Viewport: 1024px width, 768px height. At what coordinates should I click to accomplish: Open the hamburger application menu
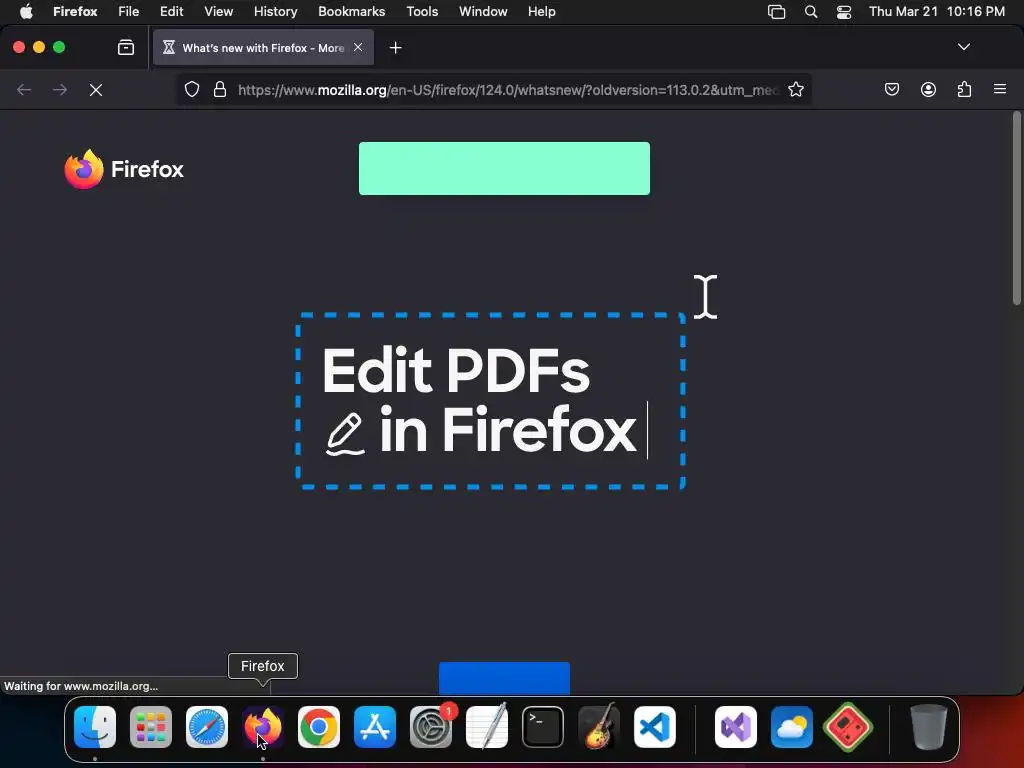pos(1000,89)
